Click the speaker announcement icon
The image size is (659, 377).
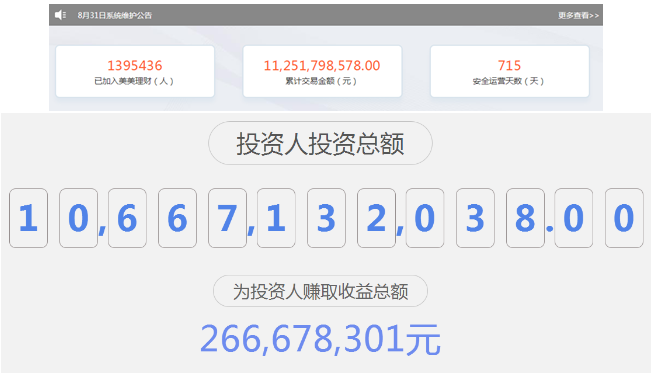coord(61,15)
